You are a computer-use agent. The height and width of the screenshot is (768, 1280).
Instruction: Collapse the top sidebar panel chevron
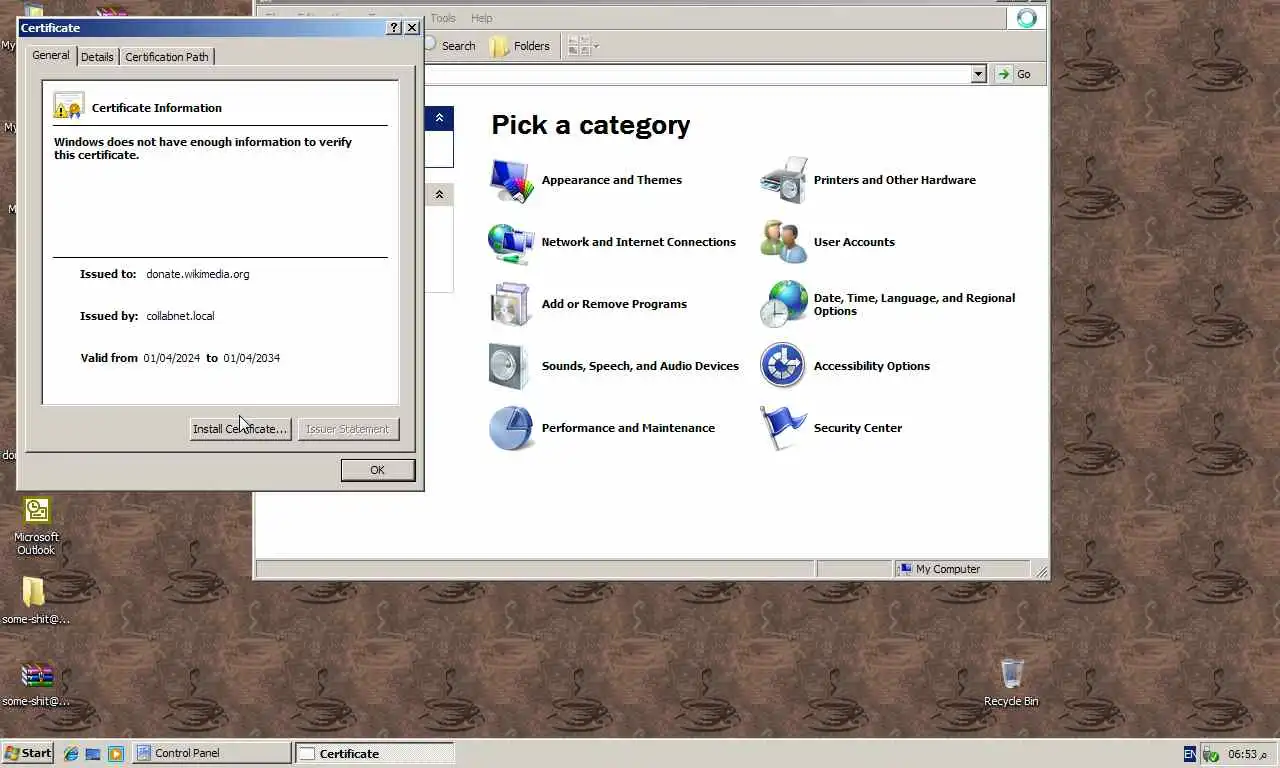439,118
